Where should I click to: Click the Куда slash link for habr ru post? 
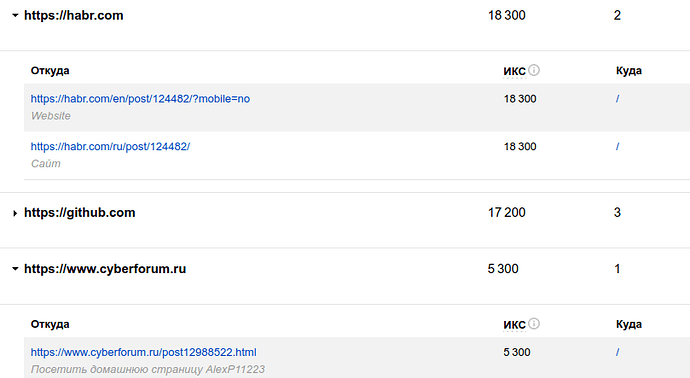click(x=617, y=146)
